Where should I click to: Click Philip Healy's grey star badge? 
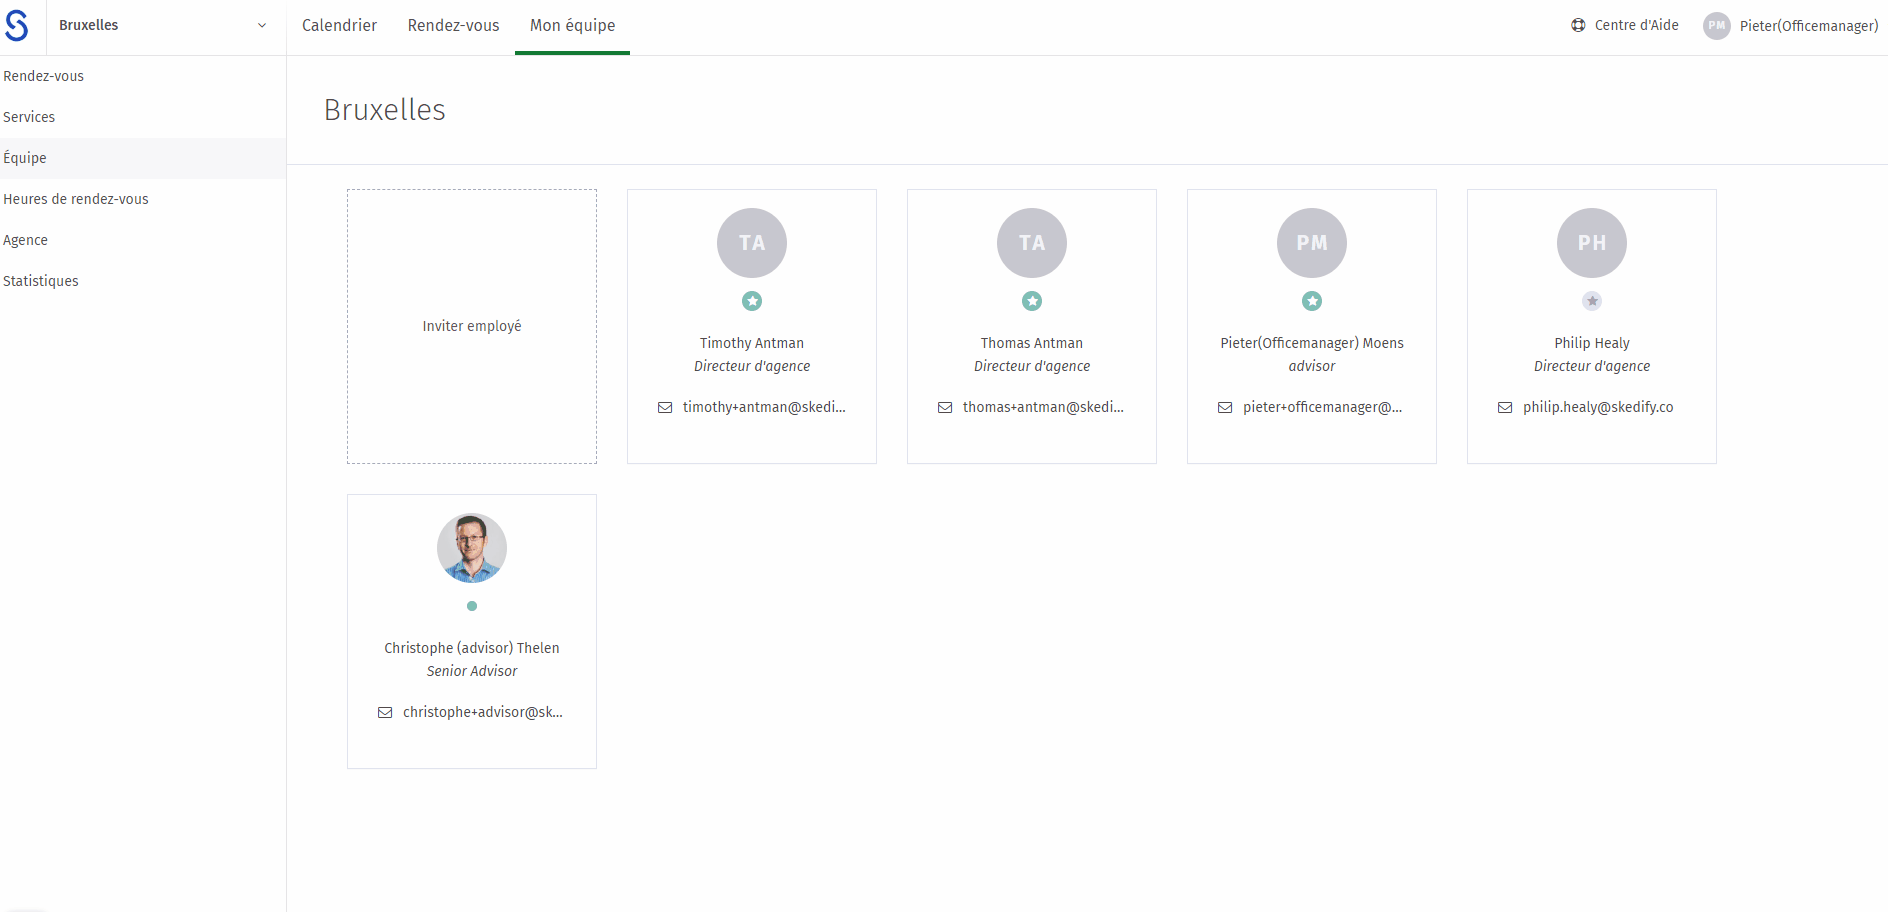pos(1592,301)
